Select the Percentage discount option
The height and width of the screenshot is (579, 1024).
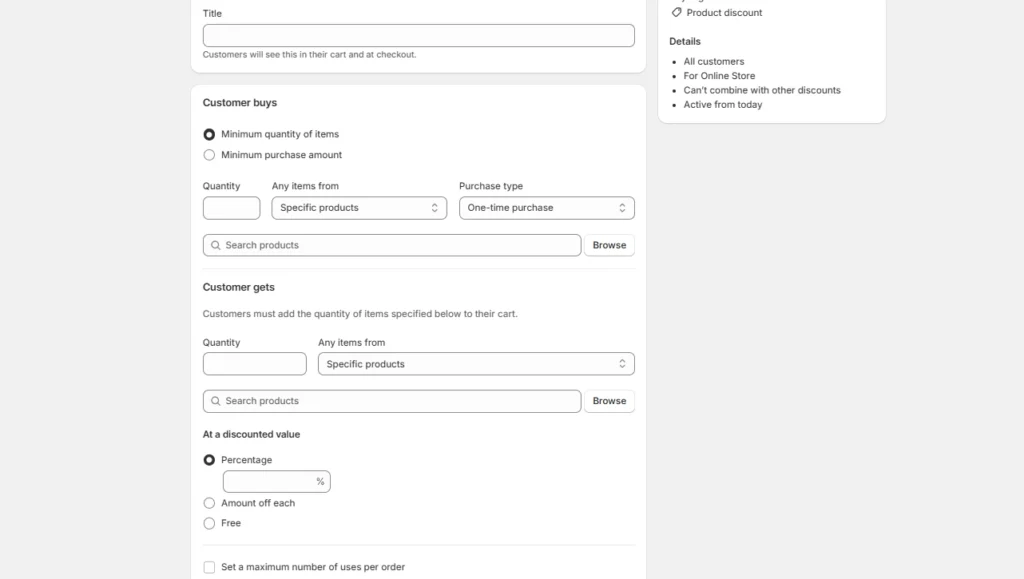[209, 460]
